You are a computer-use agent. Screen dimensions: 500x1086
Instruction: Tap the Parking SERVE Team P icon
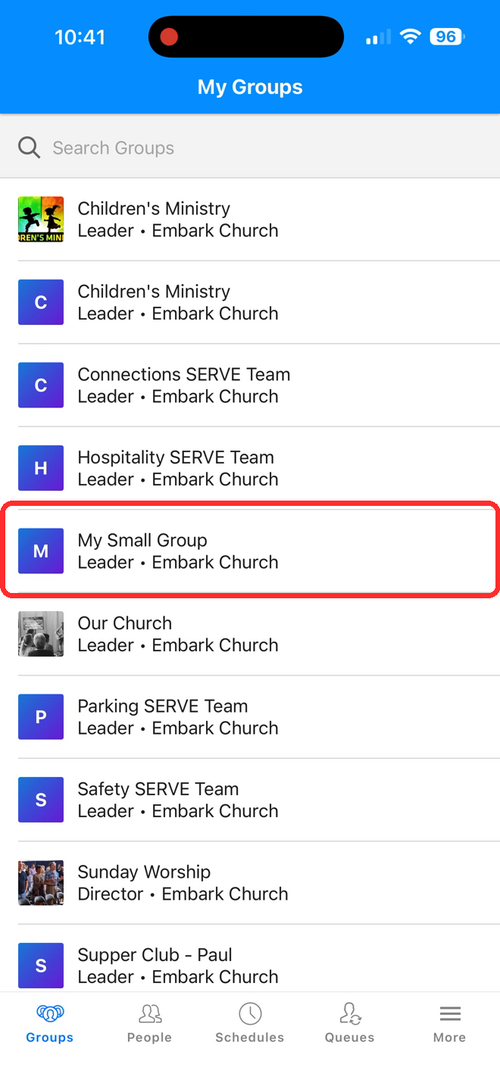[x=41, y=717]
